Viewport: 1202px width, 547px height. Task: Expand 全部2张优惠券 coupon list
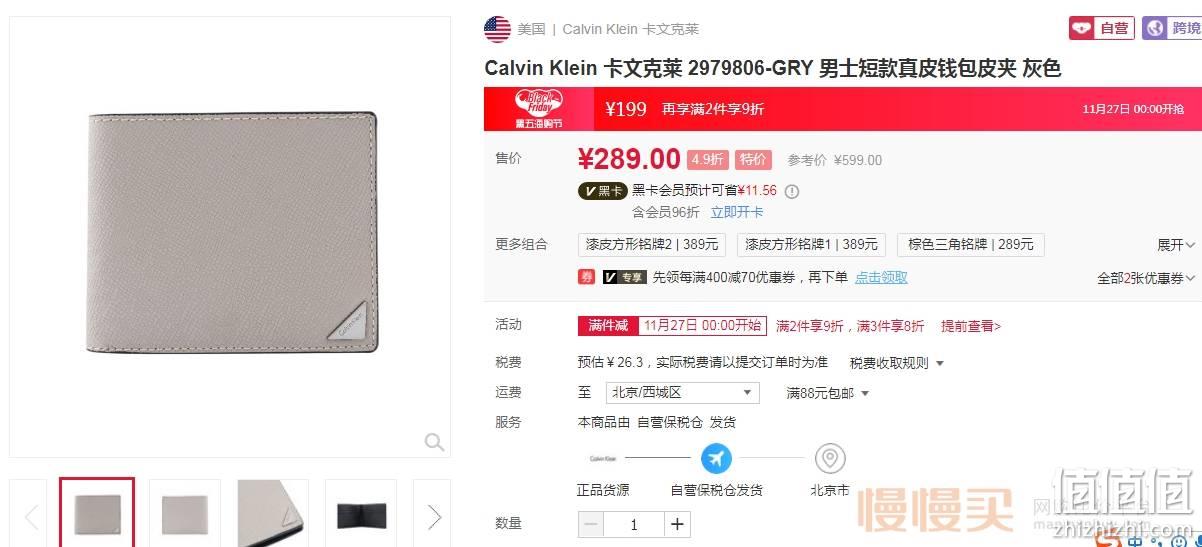pyautogui.click(x=1146, y=278)
